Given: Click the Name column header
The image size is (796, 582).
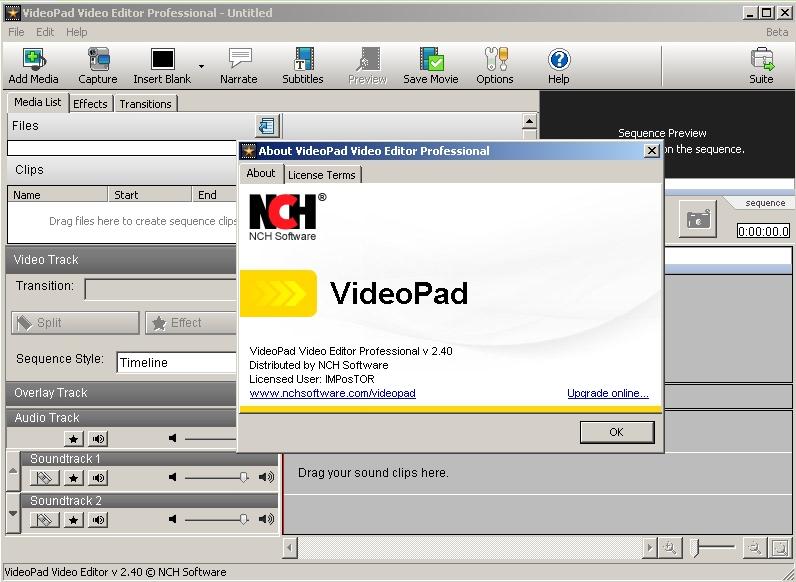Looking at the screenshot, I should (57, 195).
